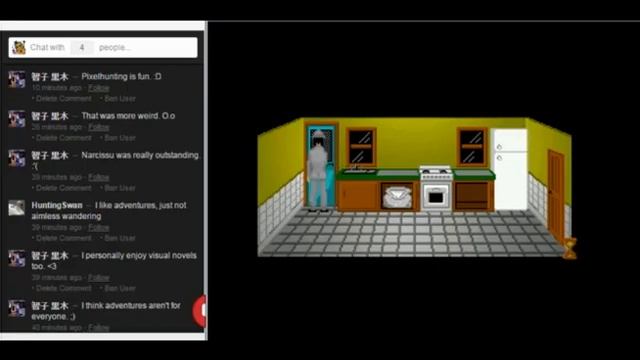Open avatar beside 'Pixelhunting is fun' comment
This screenshot has height=360, width=640.
17,79
